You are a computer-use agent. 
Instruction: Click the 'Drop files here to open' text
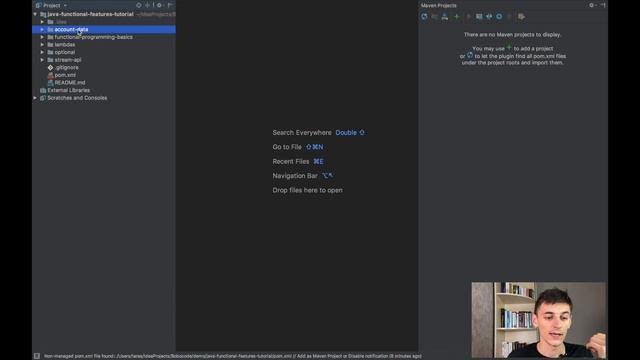pyautogui.click(x=307, y=190)
